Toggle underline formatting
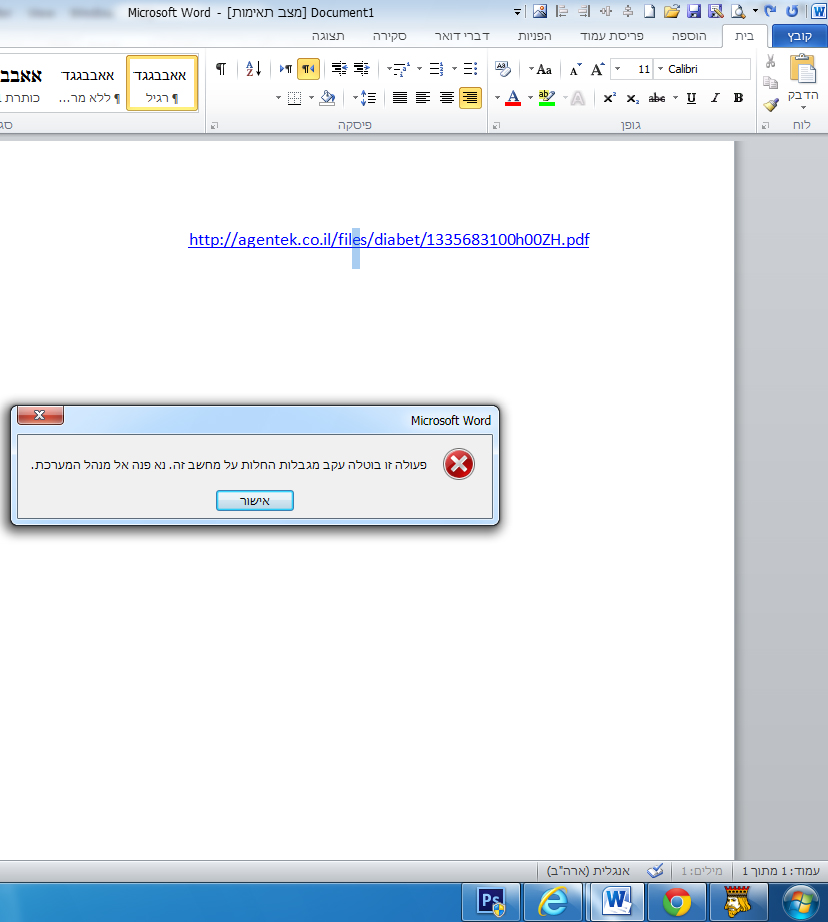Viewport: 828px width, 922px height. [692, 98]
